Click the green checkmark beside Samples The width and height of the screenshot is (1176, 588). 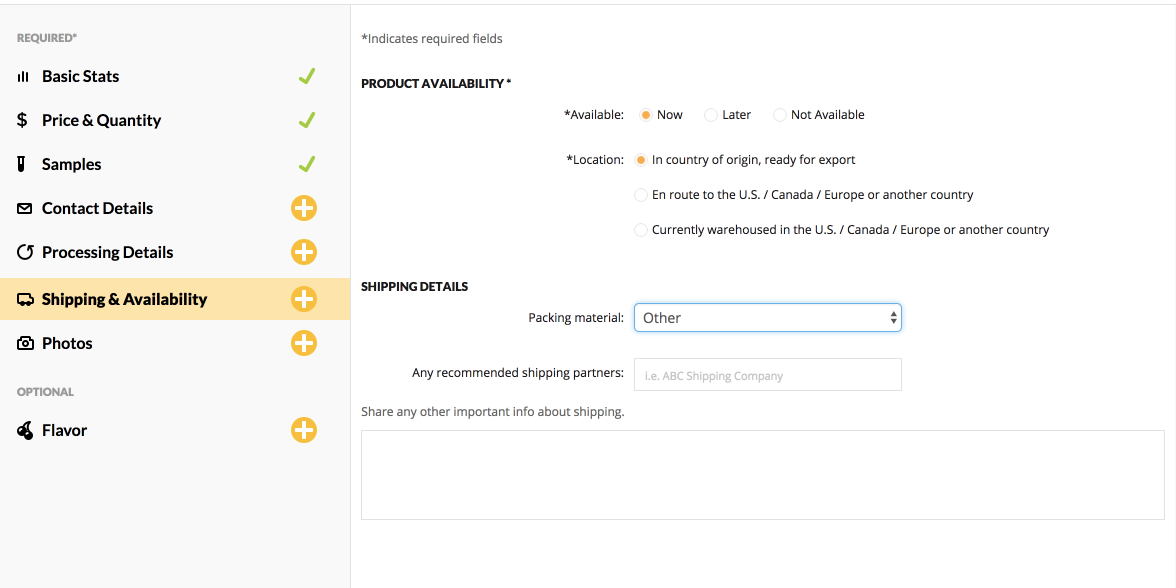pyautogui.click(x=307, y=164)
